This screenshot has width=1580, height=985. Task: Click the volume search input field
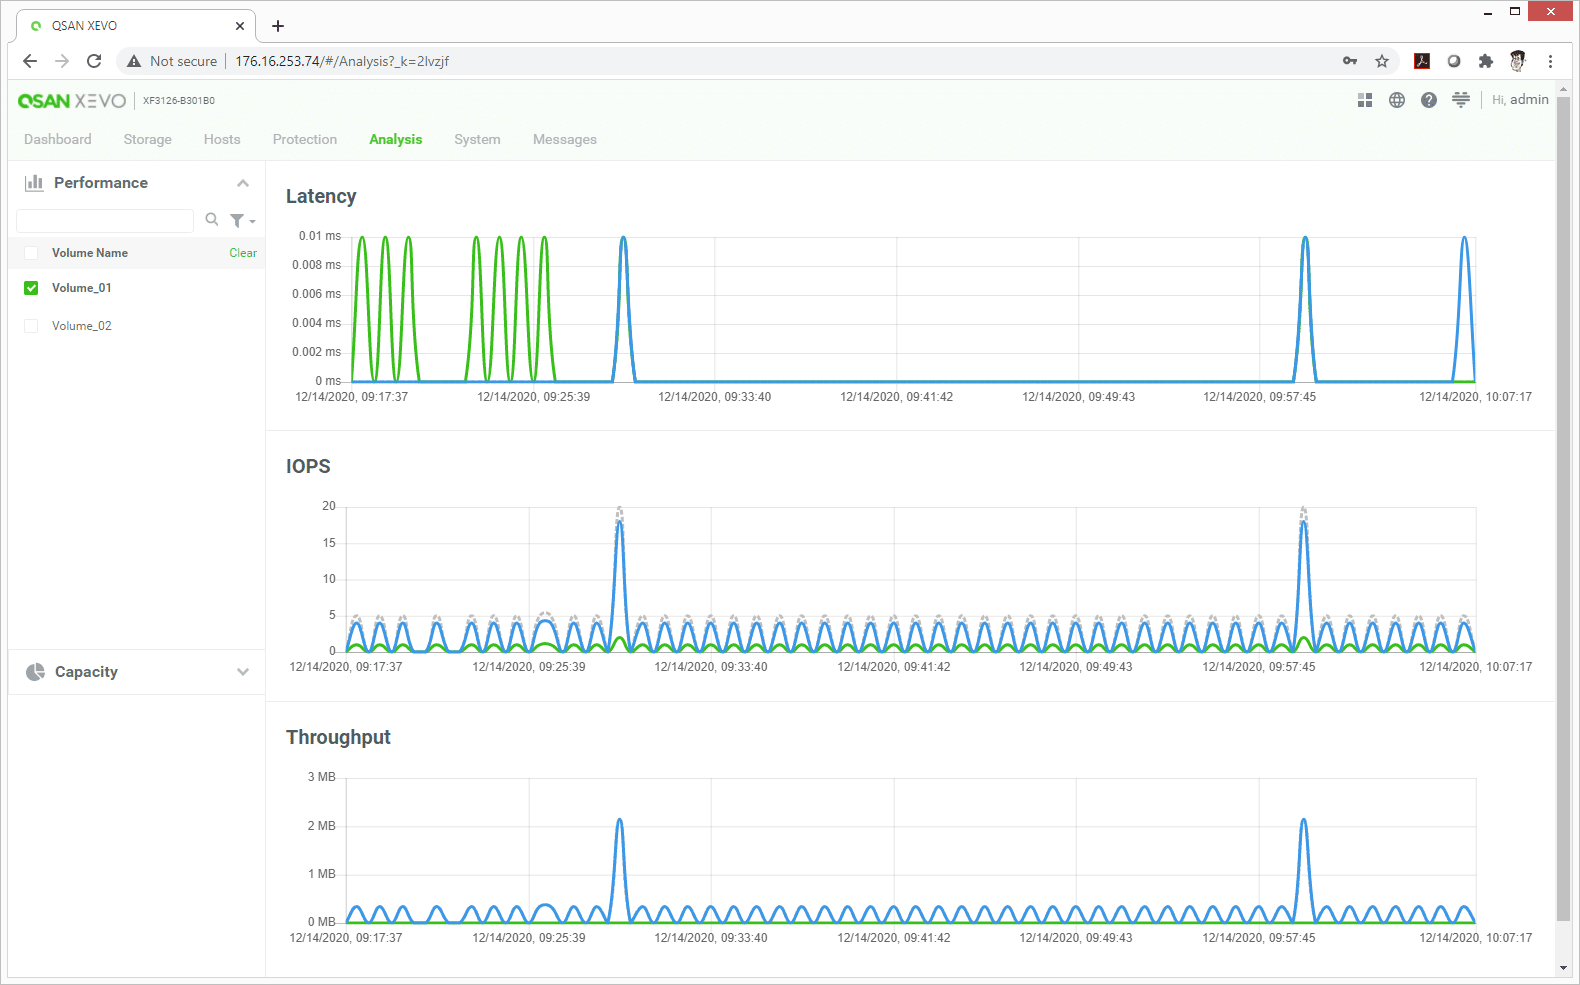click(x=105, y=221)
